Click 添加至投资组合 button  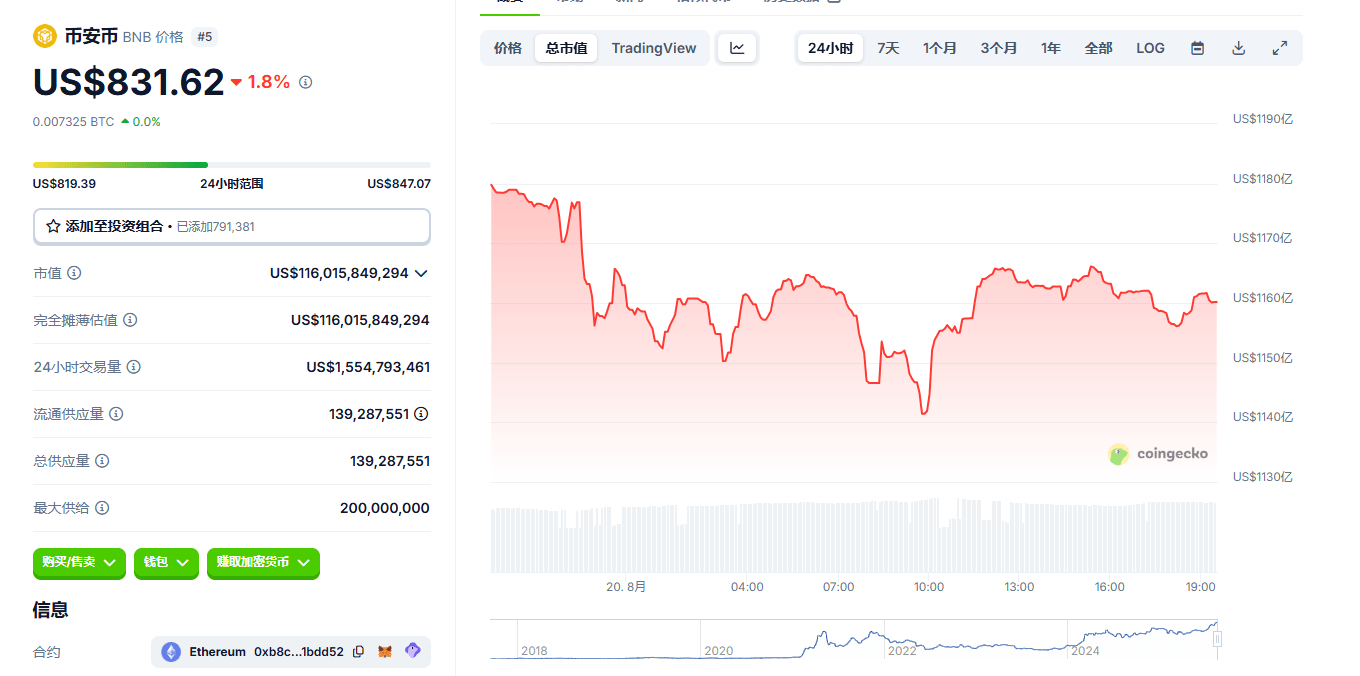(x=232, y=227)
